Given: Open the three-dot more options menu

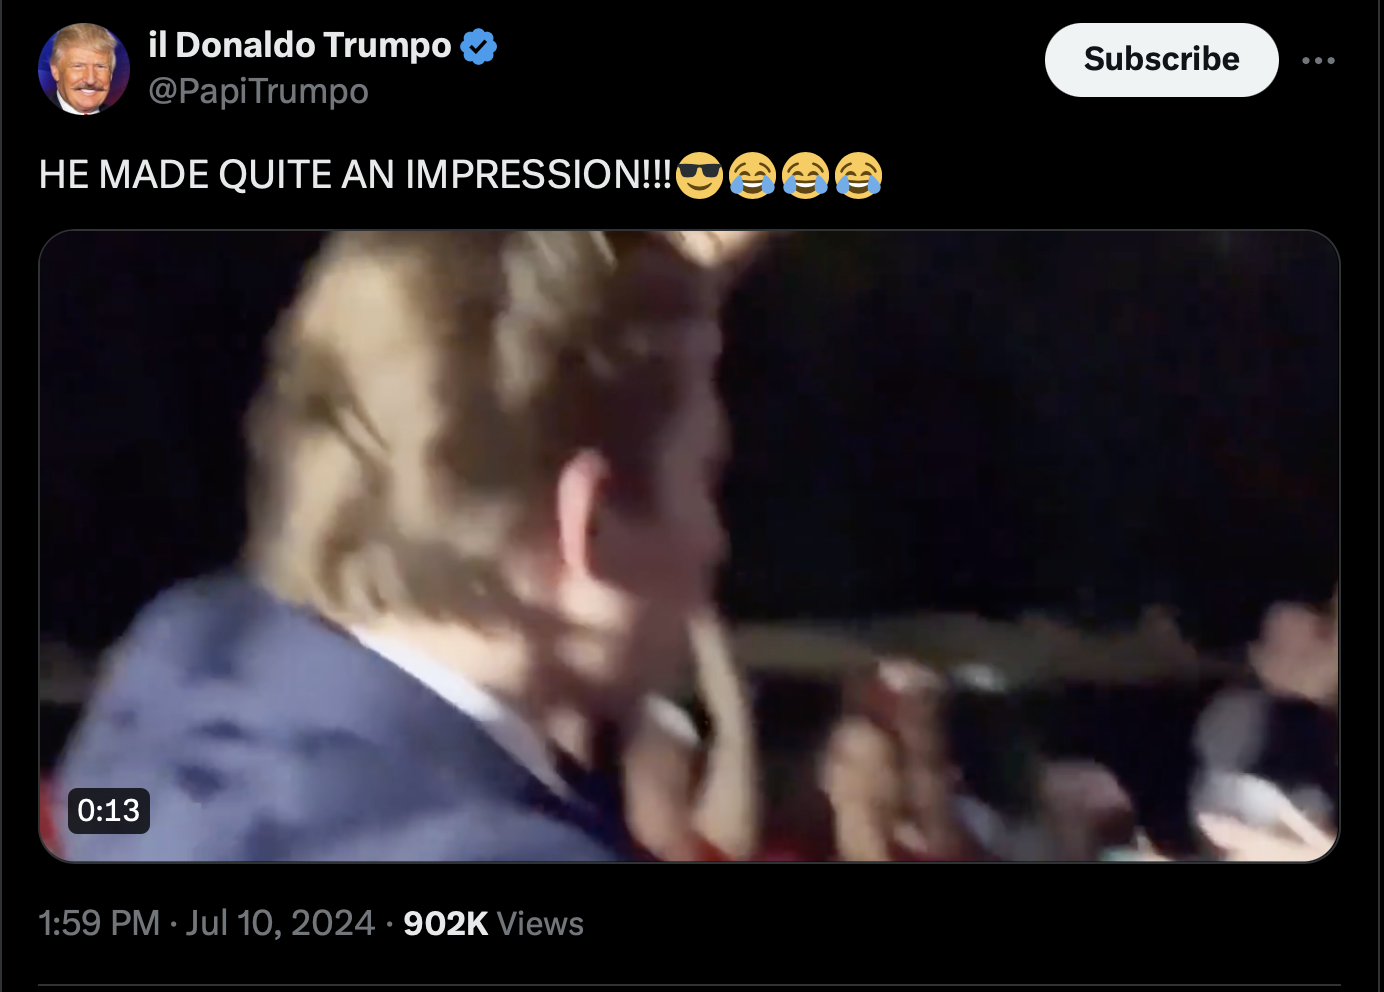Looking at the screenshot, I should (1318, 60).
